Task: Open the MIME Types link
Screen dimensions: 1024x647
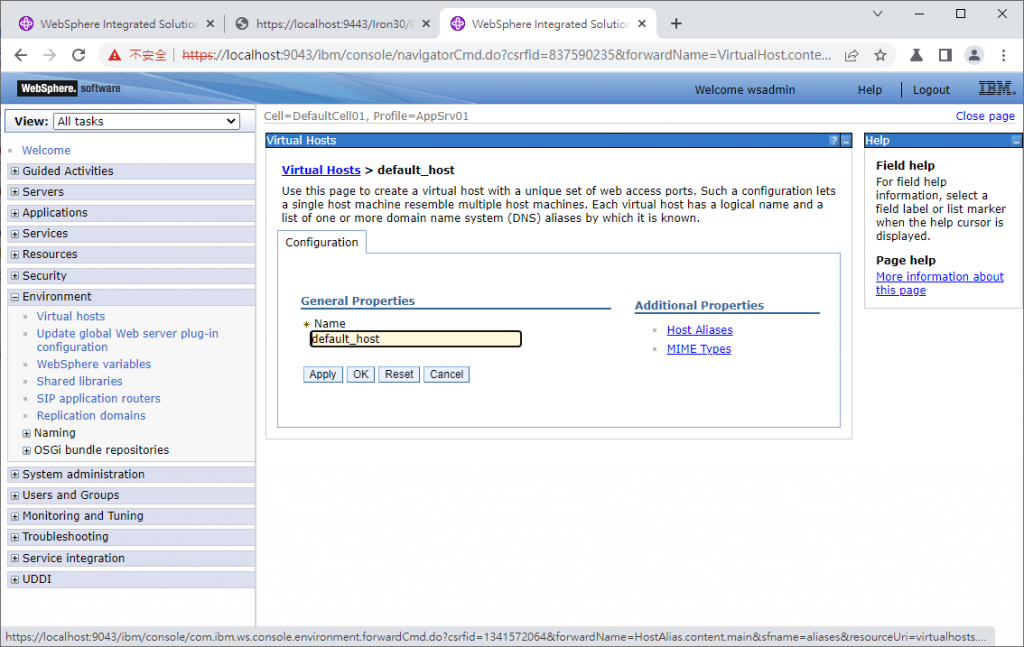Action: pyautogui.click(x=699, y=349)
